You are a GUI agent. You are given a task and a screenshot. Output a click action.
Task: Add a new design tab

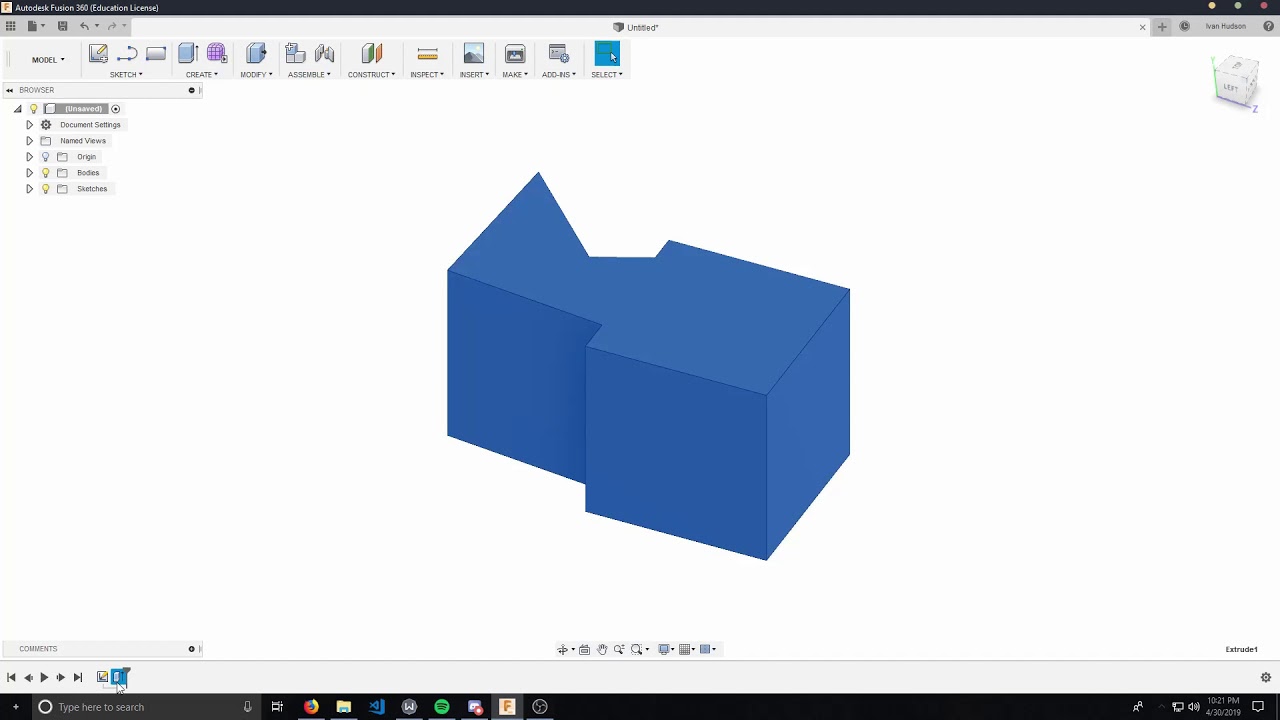tap(1162, 27)
